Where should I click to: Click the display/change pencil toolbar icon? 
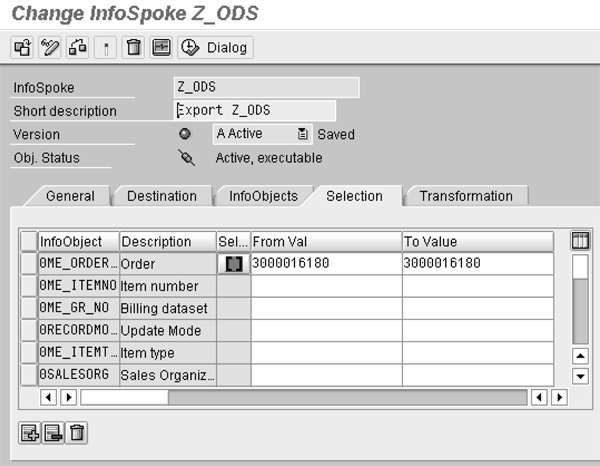pyautogui.click(x=49, y=47)
